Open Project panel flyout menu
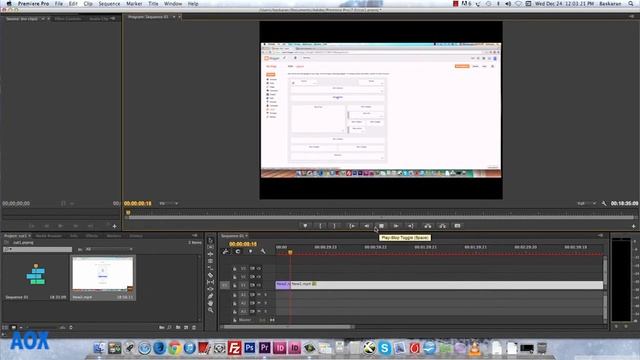640x360 pixels. click(195, 236)
